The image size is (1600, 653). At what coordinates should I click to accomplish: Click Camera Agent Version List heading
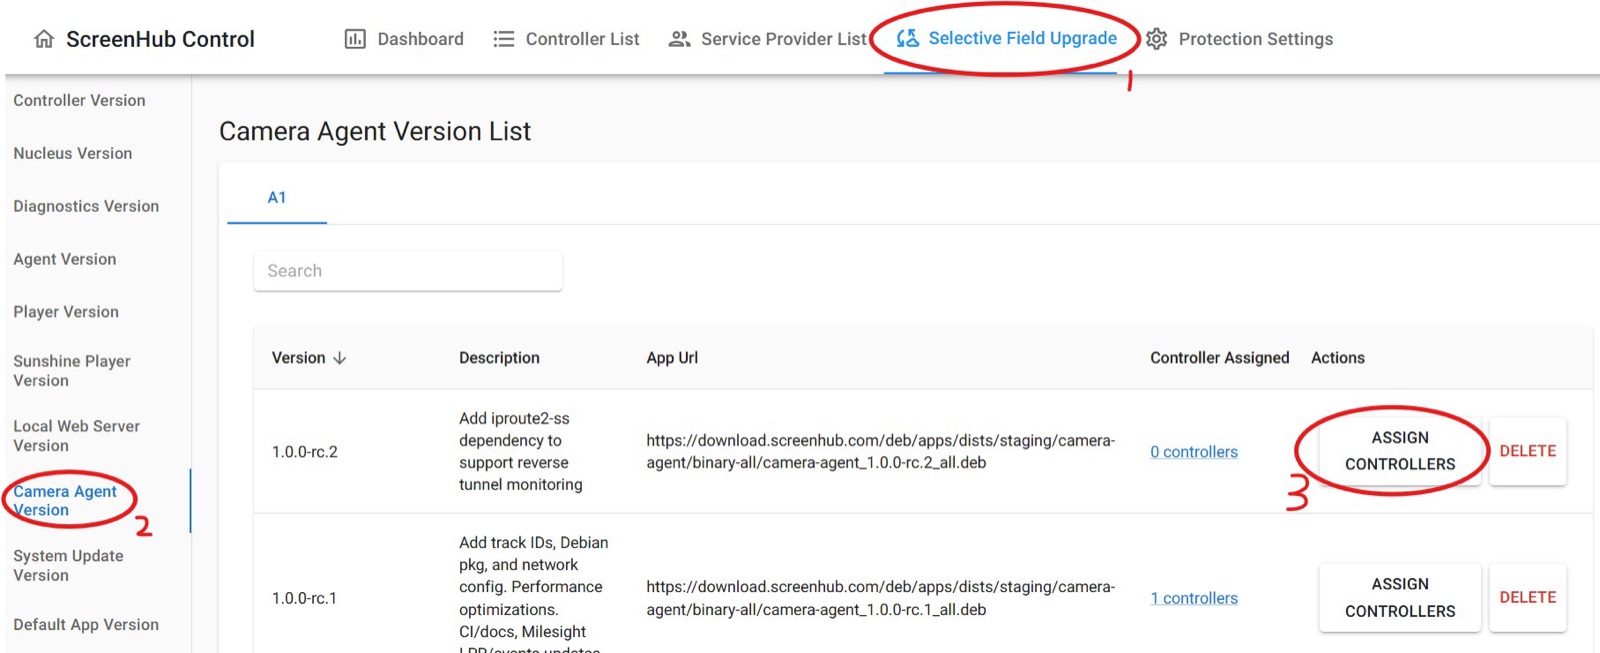click(375, 131)
